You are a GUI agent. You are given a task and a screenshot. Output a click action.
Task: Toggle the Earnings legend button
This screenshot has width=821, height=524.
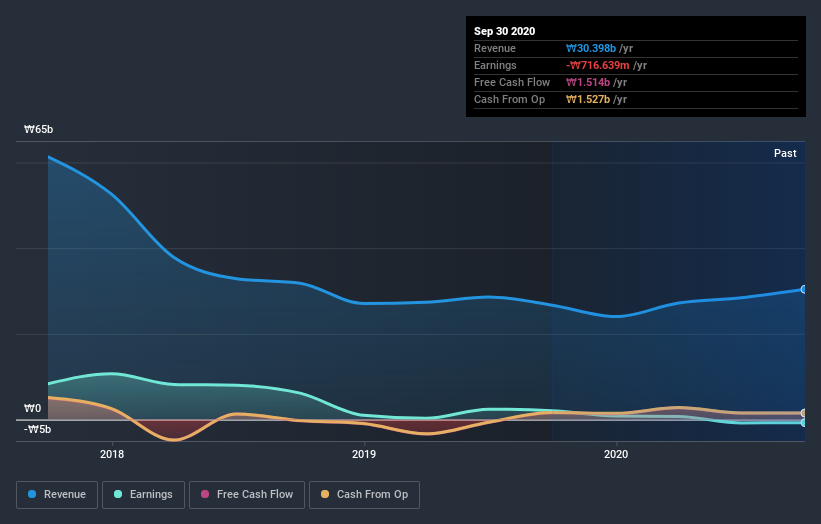[x=143, y=495]
